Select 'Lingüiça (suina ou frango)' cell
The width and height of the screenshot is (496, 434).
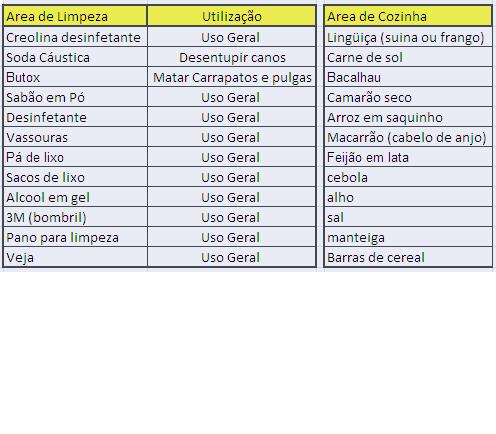coord(408,37)
